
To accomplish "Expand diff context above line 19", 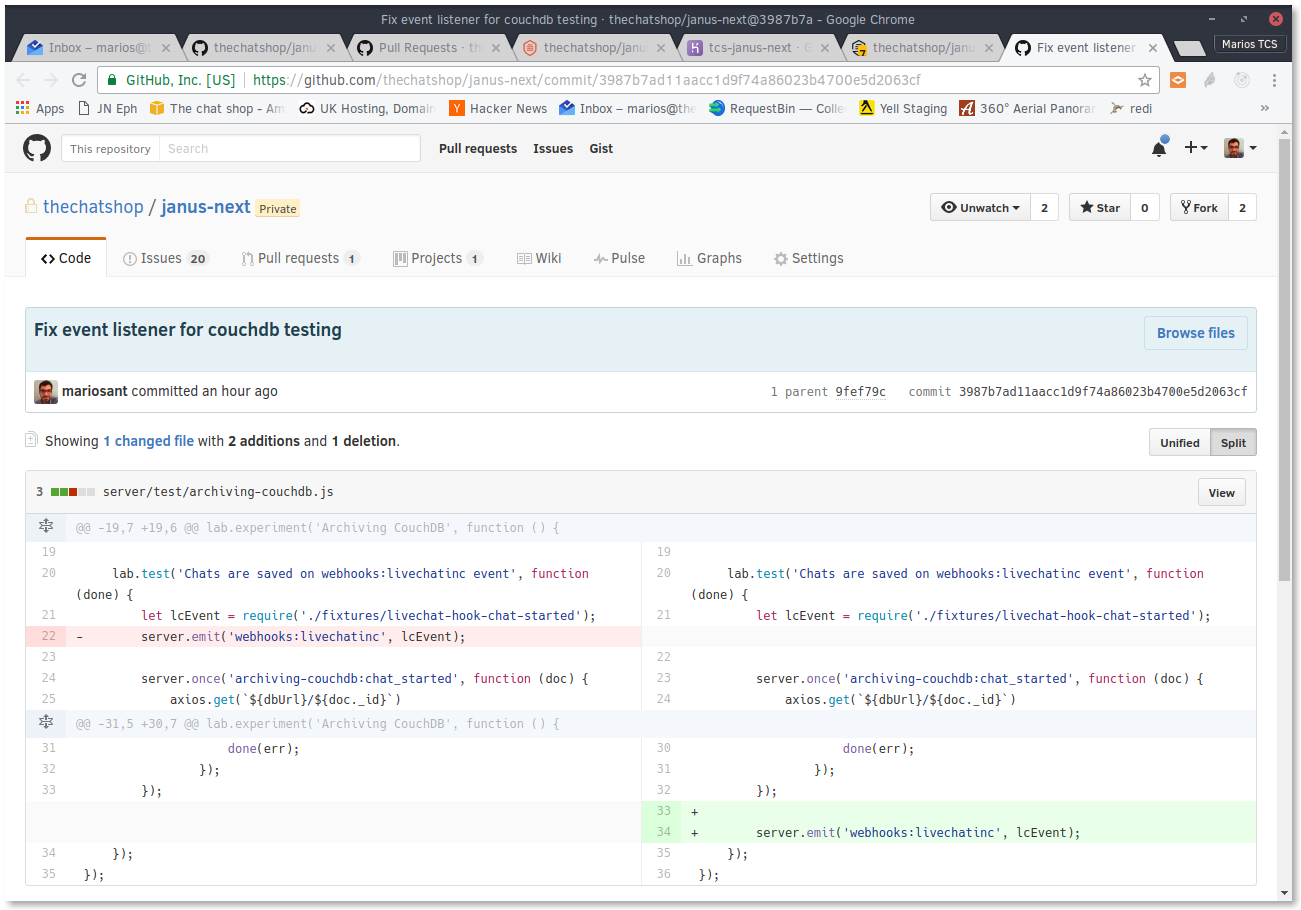I will tap(45, 527).
